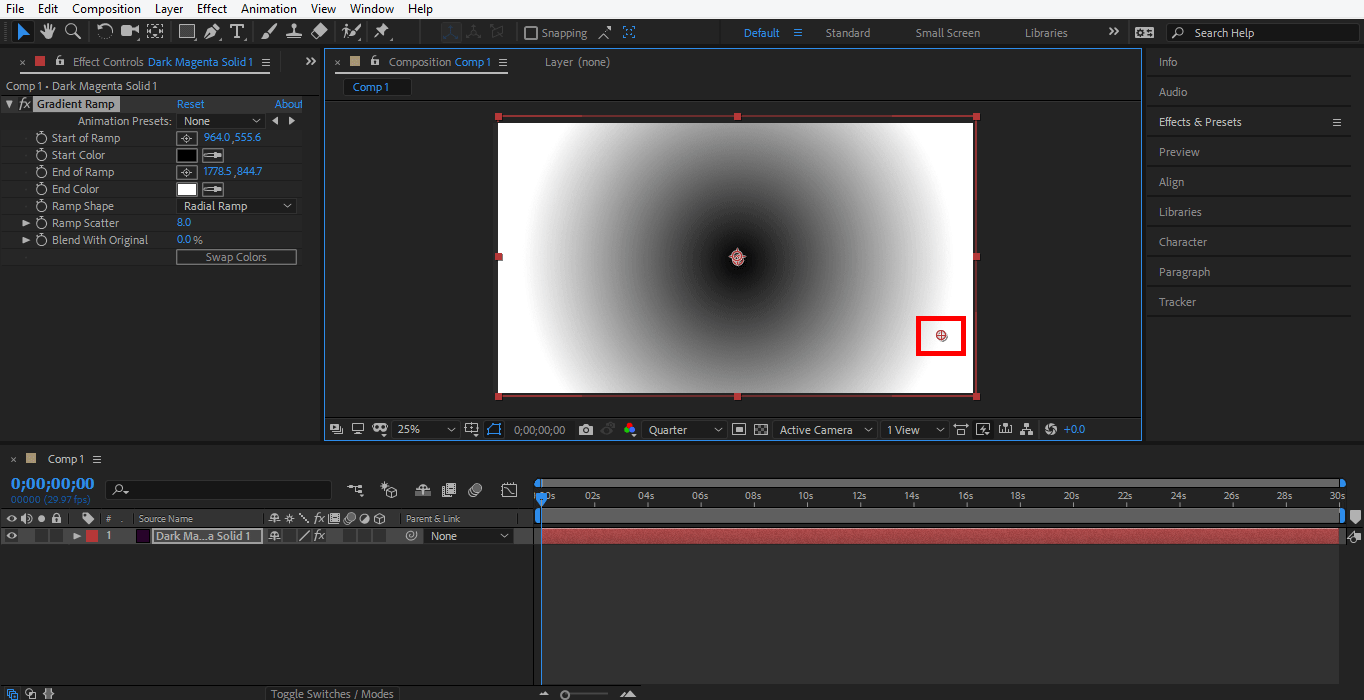Choose the Horizontal Type tool
The image size is (1364, 700).
(x=237, y=32)
